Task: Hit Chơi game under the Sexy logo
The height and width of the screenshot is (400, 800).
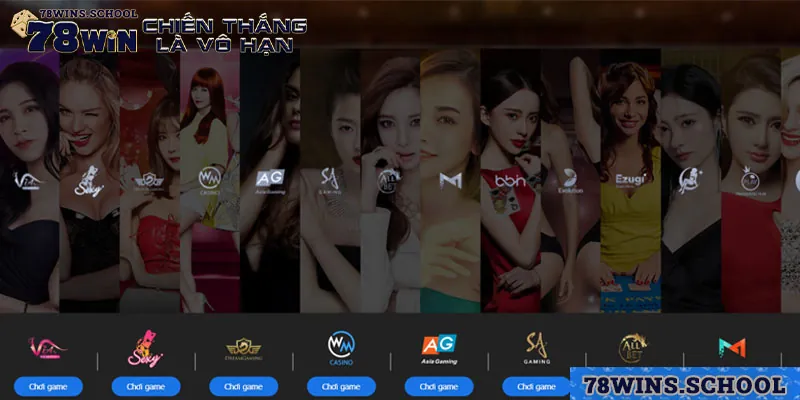Action: click(146, 386)
